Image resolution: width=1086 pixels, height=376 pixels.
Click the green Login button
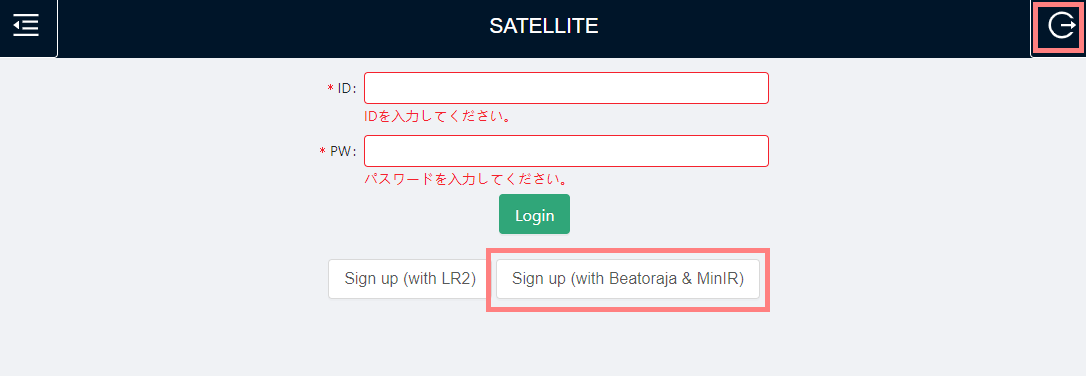pyautogui.click(x=535, y=214)
